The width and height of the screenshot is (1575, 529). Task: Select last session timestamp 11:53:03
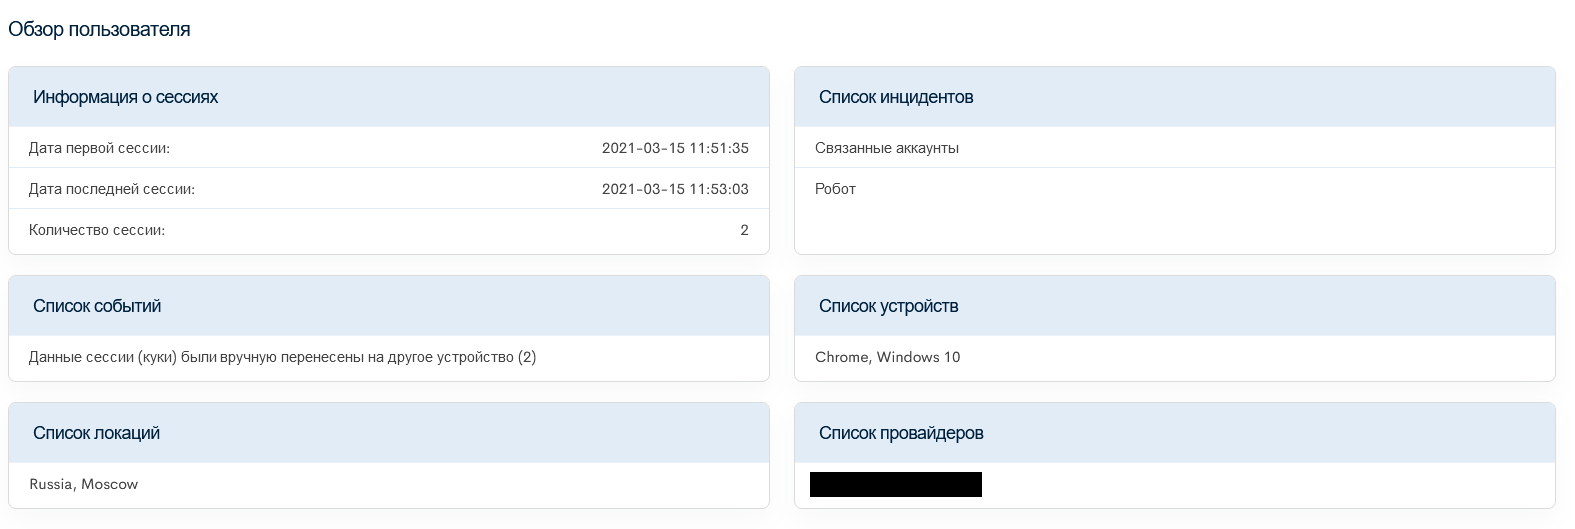tap(675, 189)
